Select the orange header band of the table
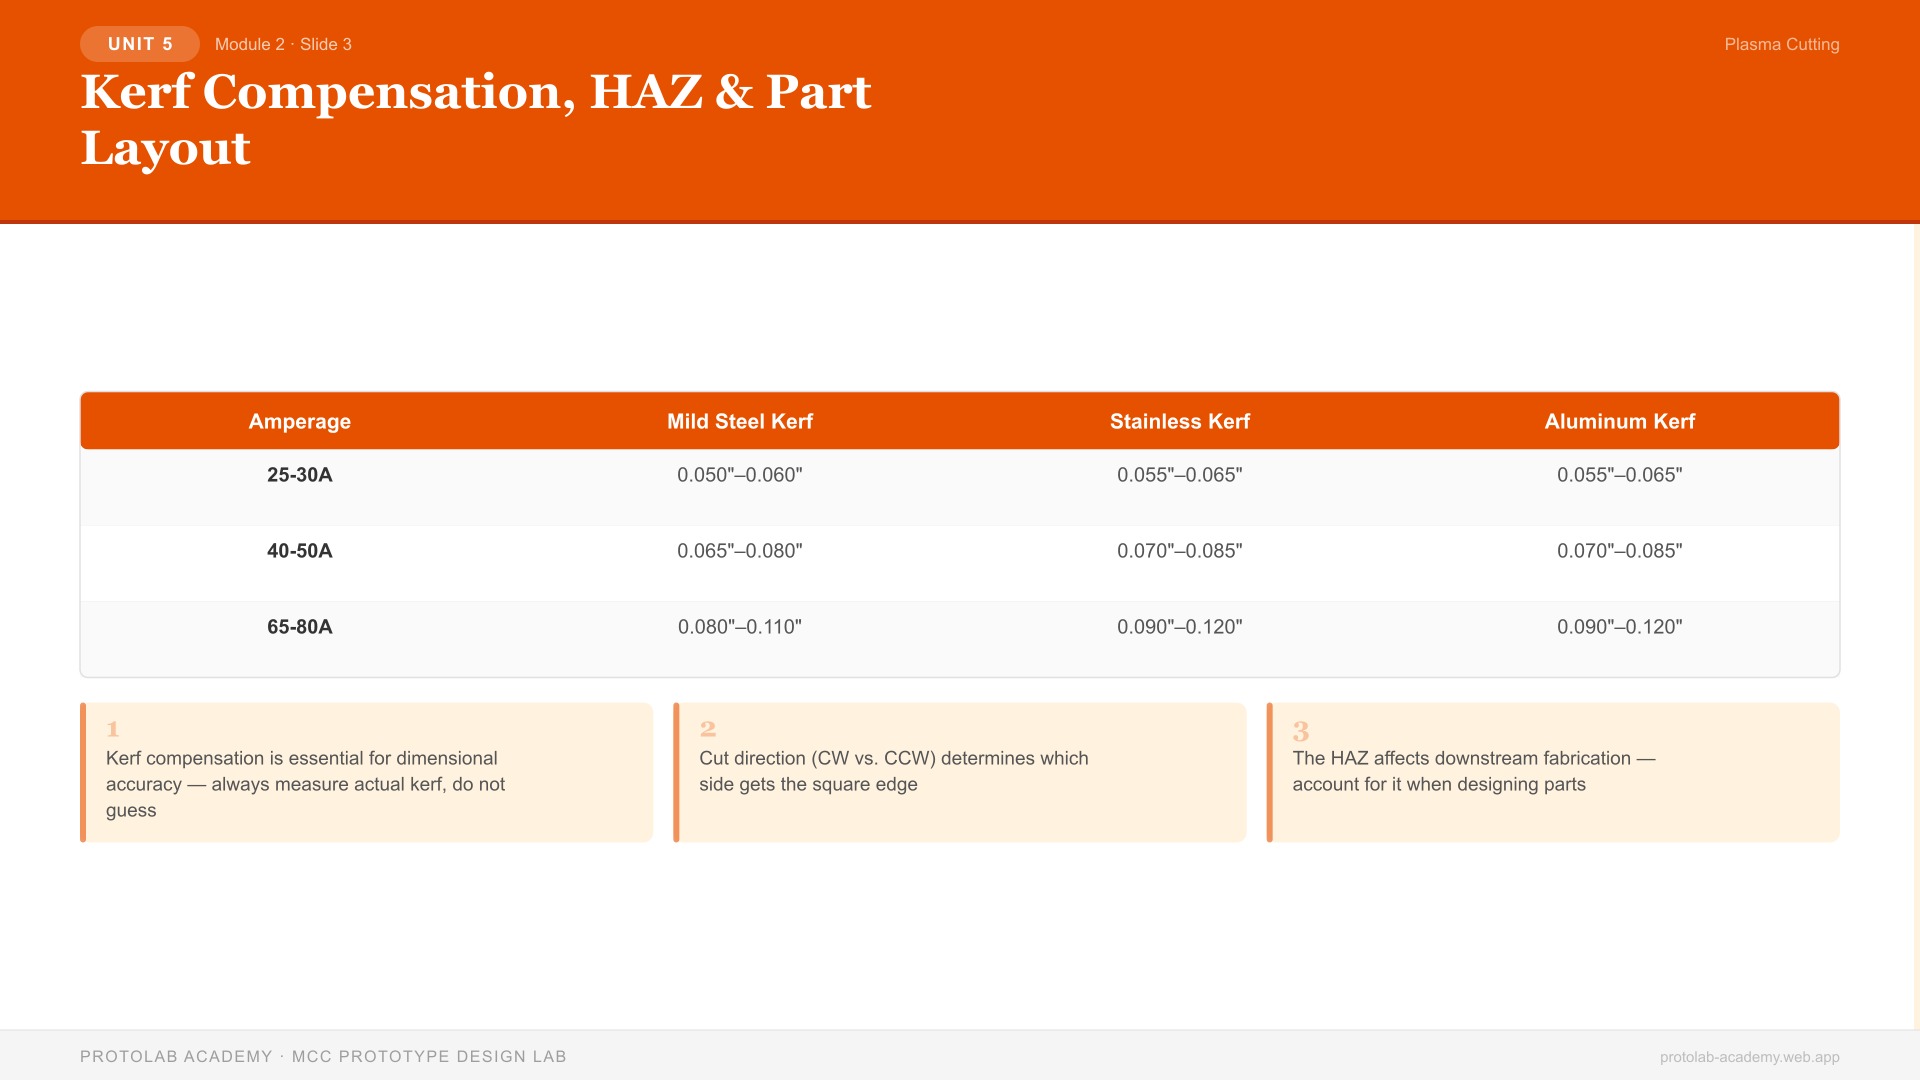 (x=959, y=421)
